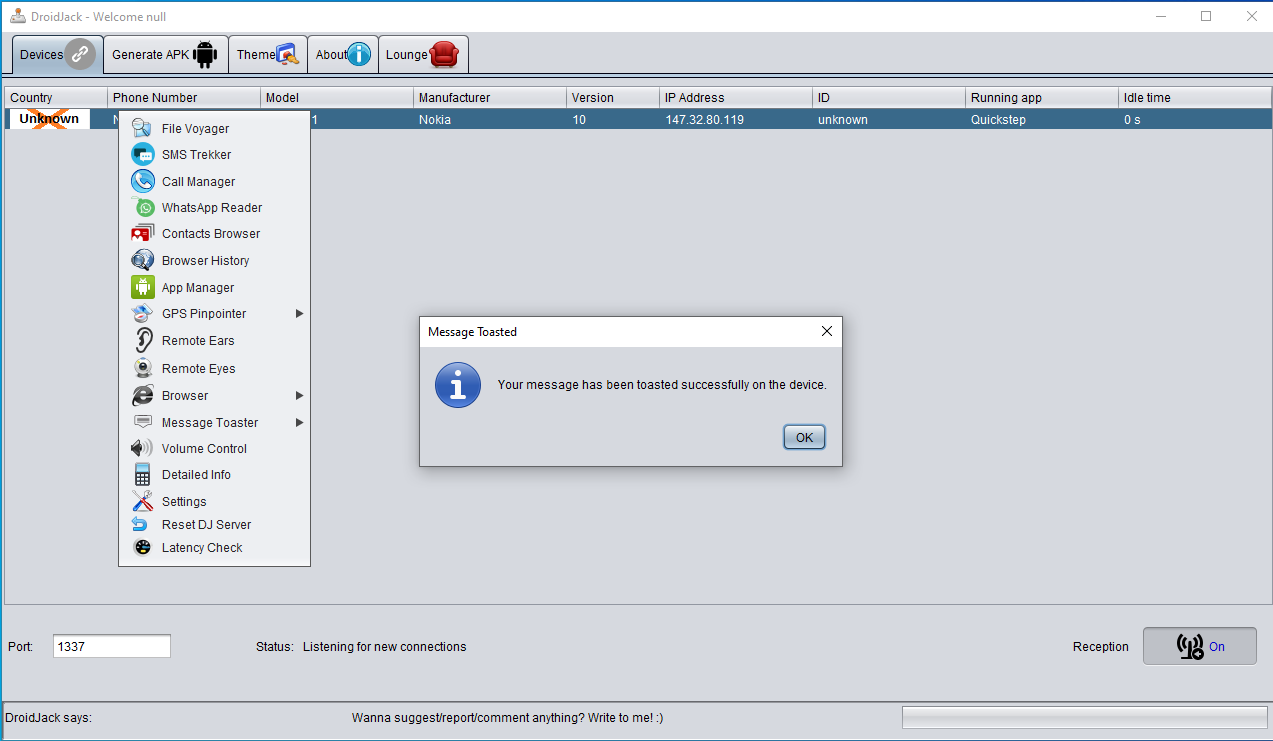Screen dimensions: 1273x741
Task: Switch to the Lounge tab
Action: pos(423,54)
